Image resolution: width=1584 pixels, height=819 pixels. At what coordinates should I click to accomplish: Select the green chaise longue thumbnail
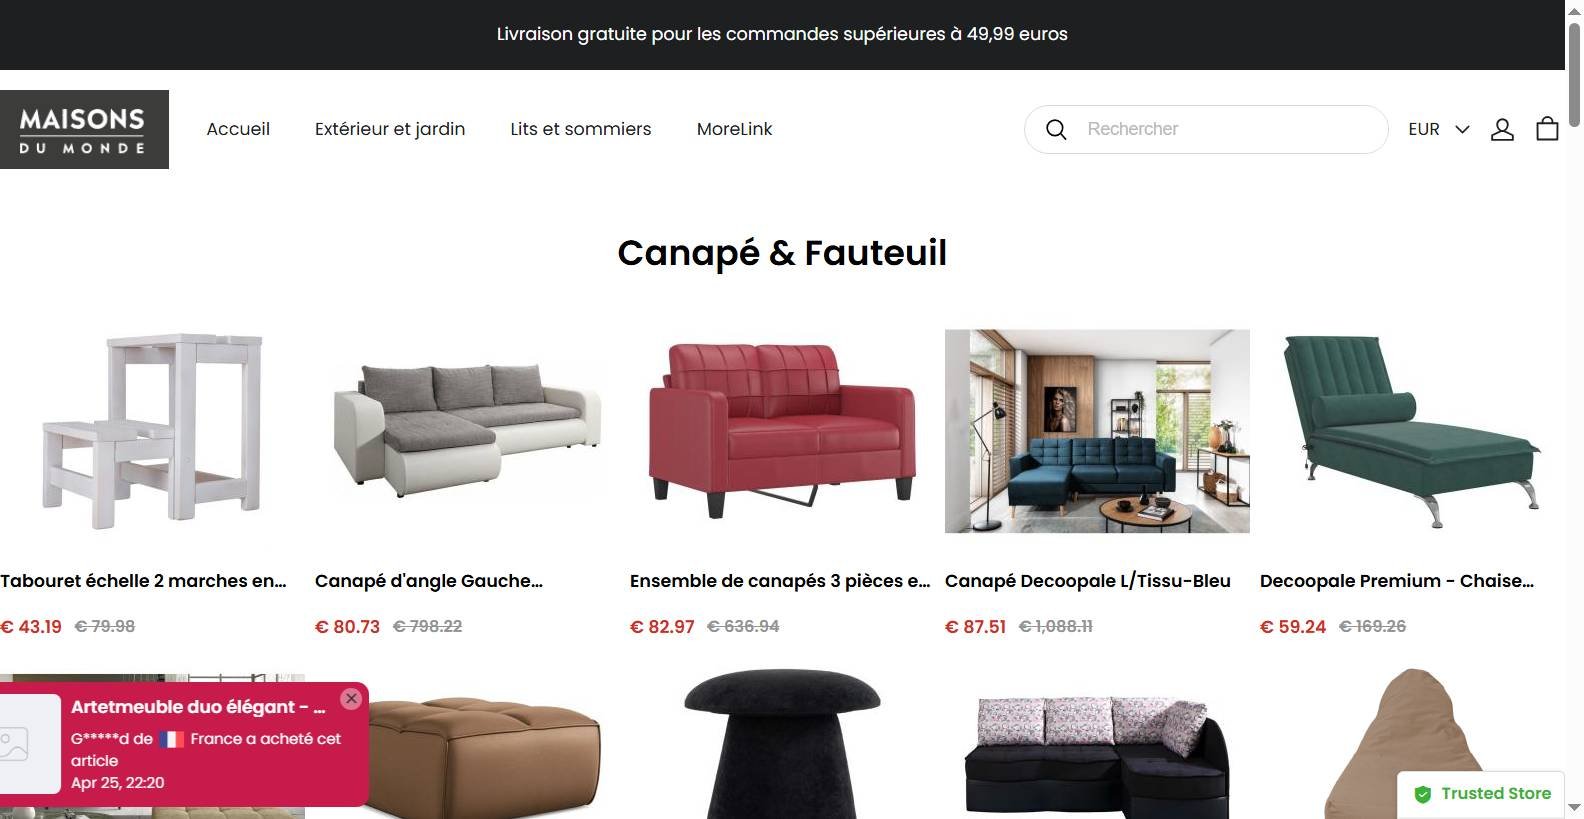[1412, 431]
